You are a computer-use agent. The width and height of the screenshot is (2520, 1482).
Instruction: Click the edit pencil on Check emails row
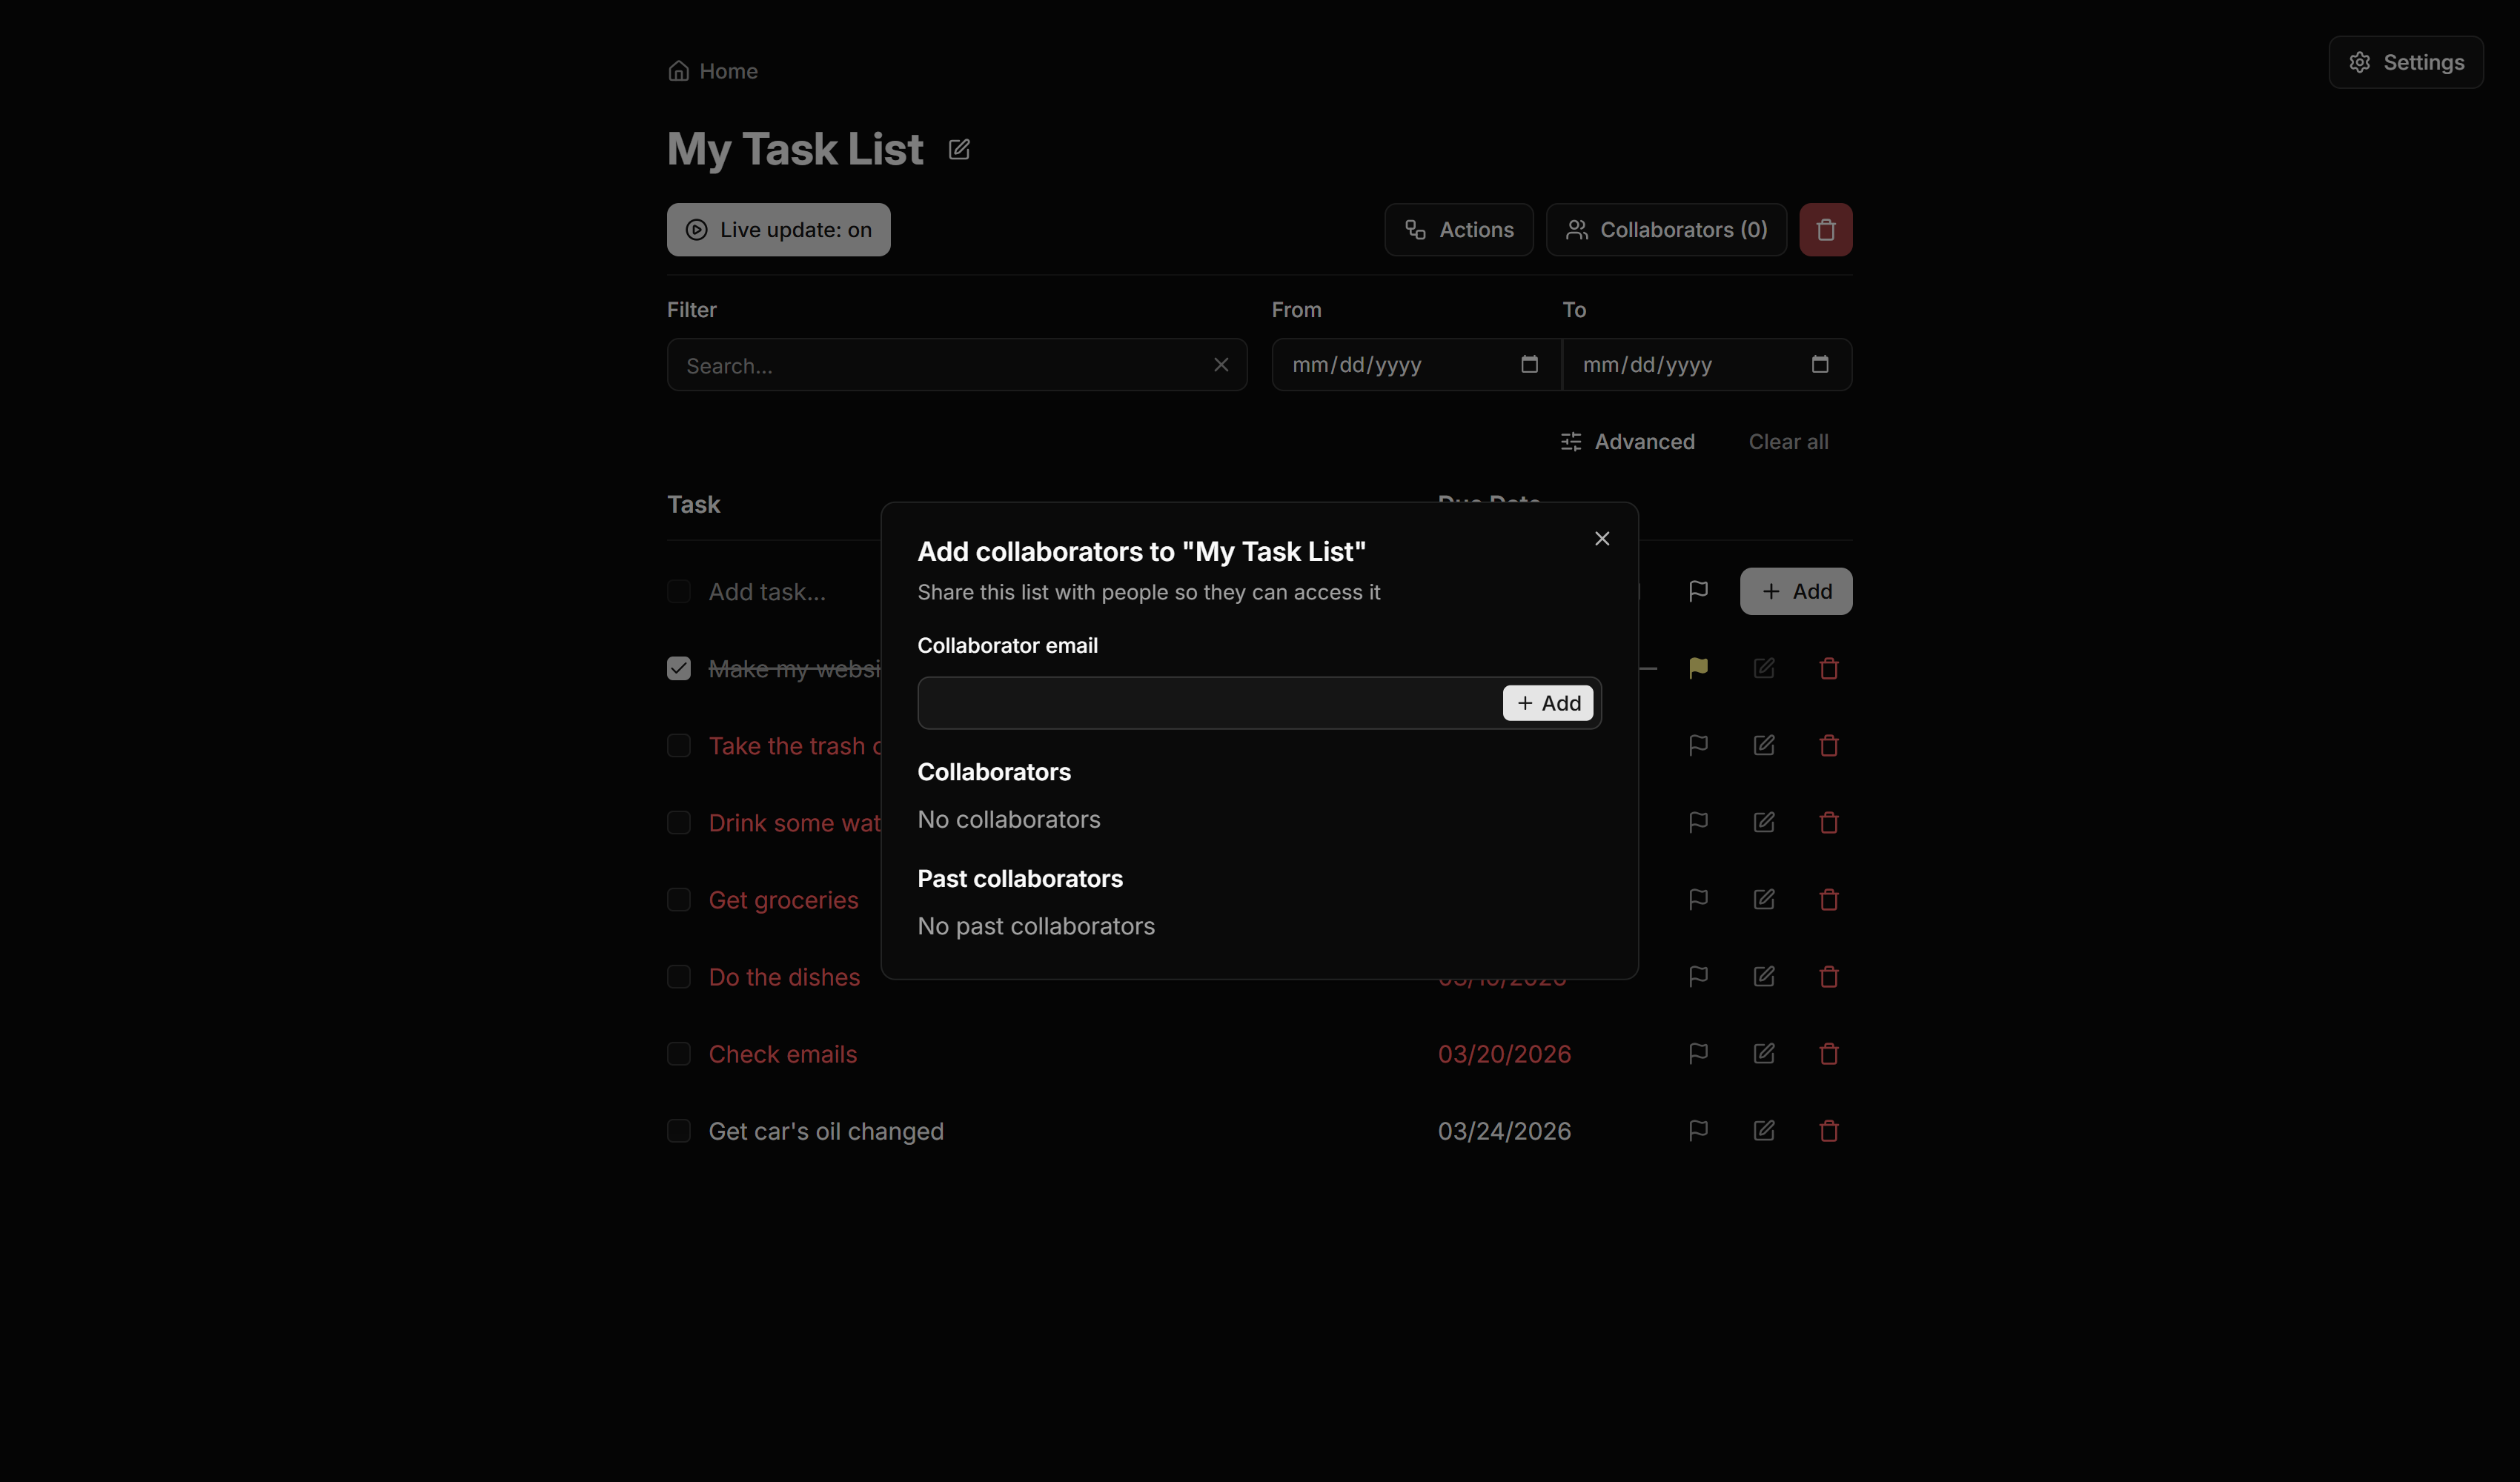click(x=1763, y=1053)
